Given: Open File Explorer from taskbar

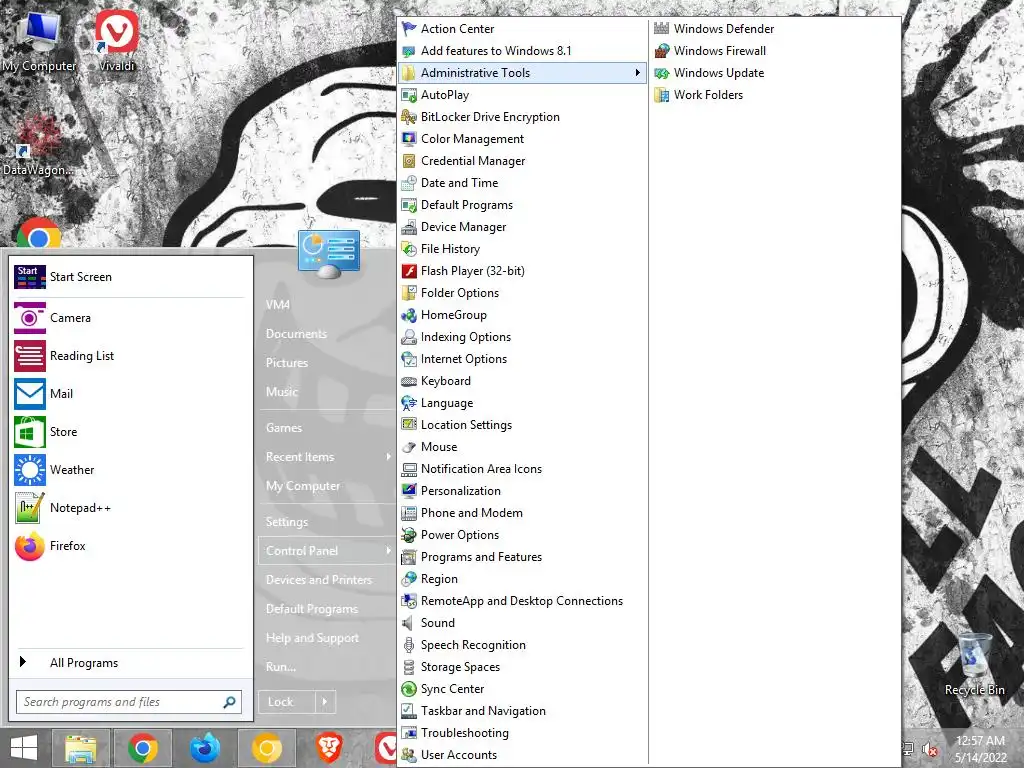Looking at the screenshot, I should click(x=81, y=748).
